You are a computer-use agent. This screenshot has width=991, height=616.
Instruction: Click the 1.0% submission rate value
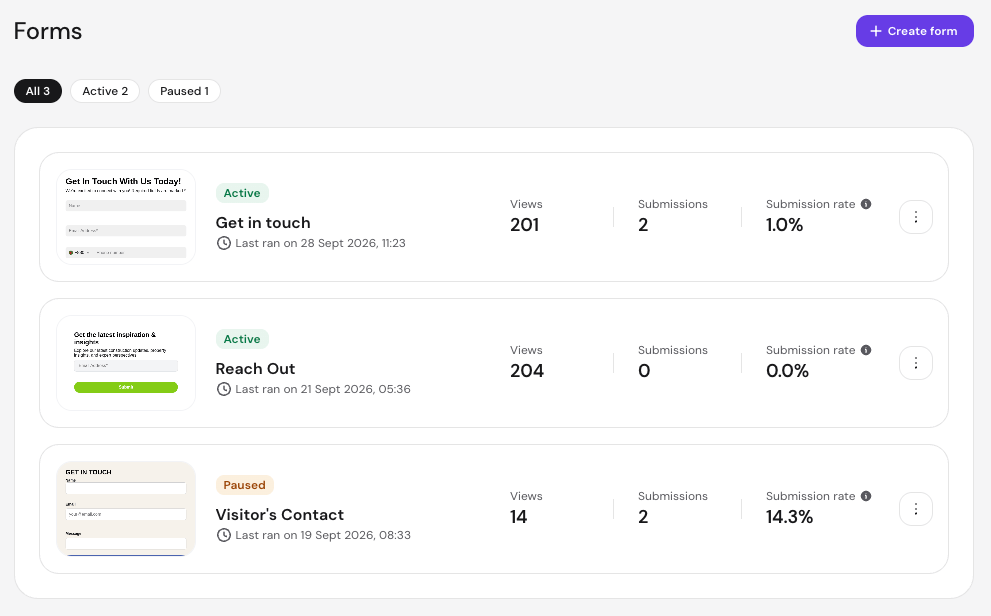coord(784,225)
